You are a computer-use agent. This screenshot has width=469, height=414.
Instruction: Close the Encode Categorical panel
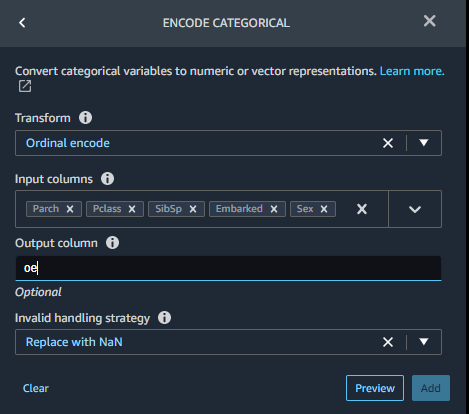click(429, 21)
